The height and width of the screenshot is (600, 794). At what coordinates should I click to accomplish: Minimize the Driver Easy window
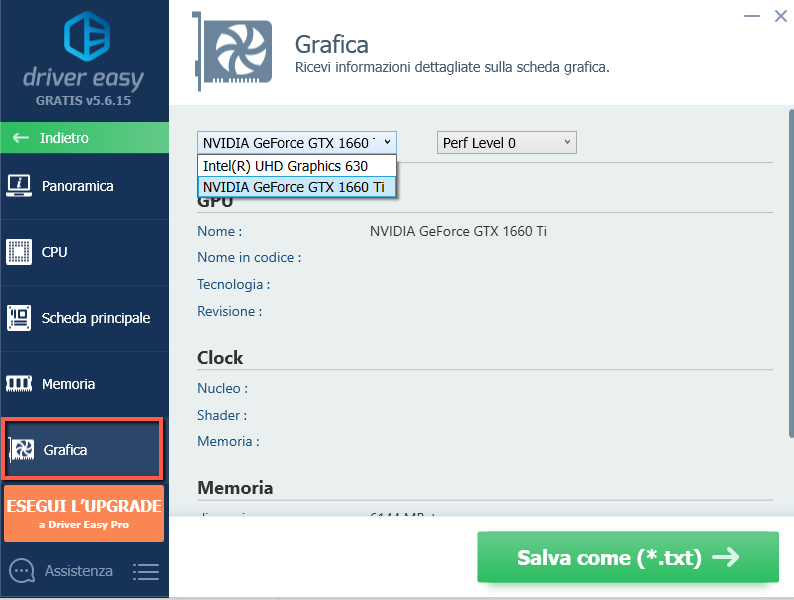tap(751, 16)
